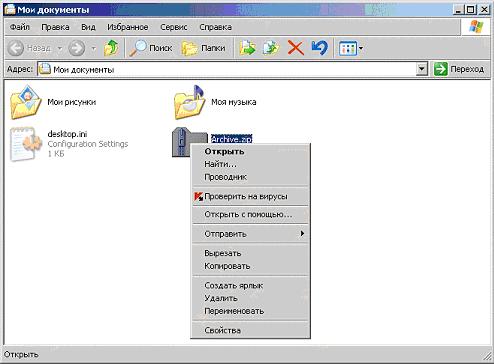Choose Проводник in the context menu

pyautogui.click(x=250, y=177)
